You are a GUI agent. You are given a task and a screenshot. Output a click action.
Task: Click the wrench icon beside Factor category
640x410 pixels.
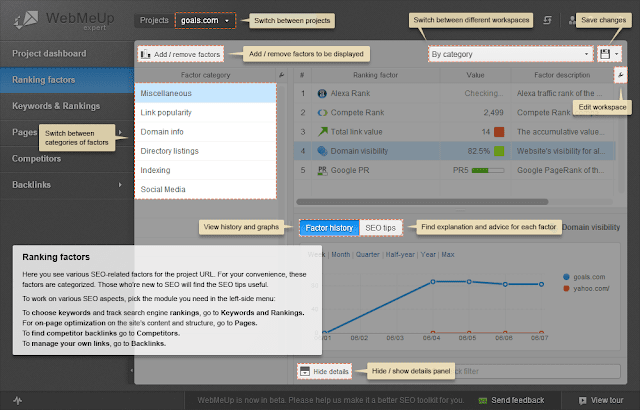click(281, 75)
